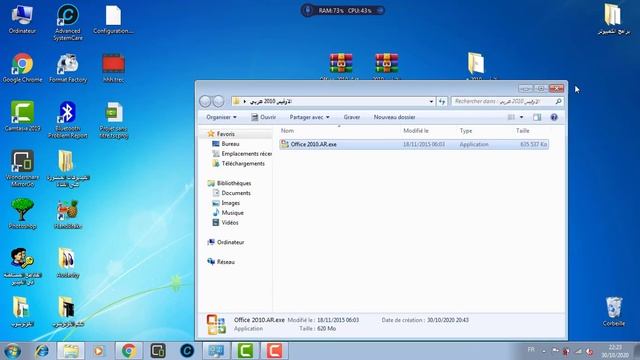Click the Windows Start orb
640x360 pixels.
tap(12, 351)
